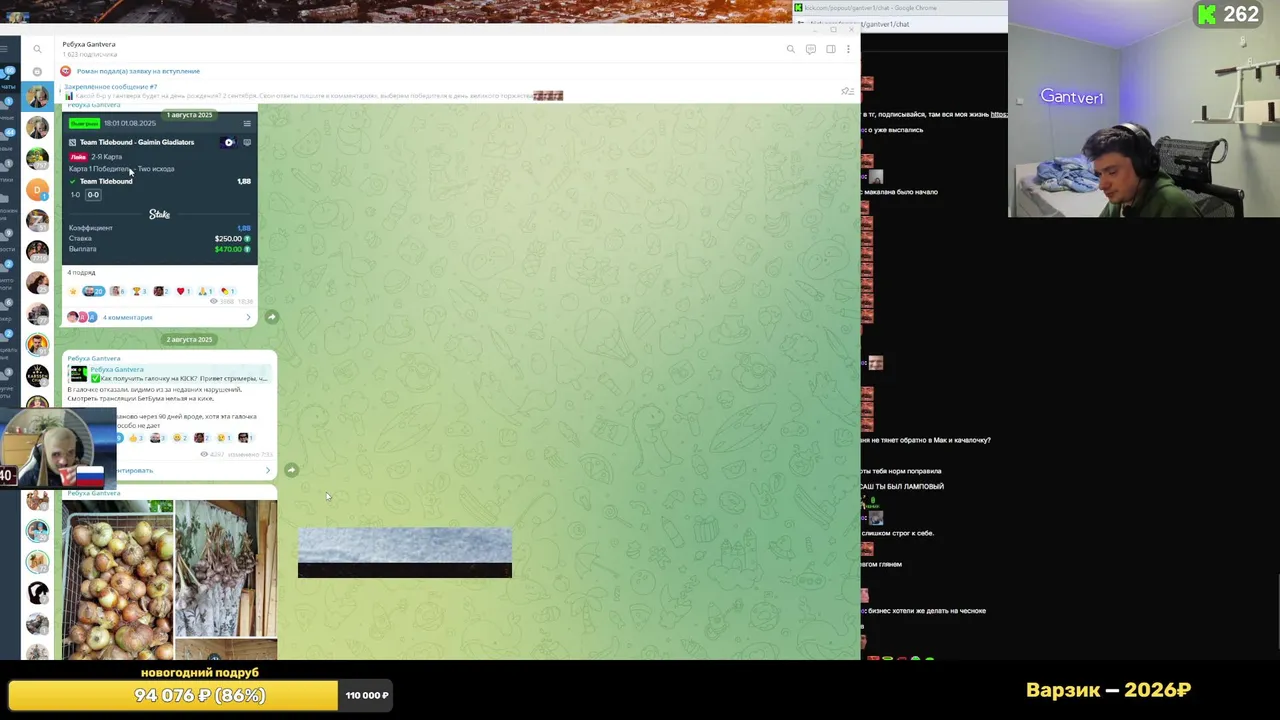The width and height of the screenshot is (1280, 720).
Task: Open the https link in Kick chat message
Action: click(999, 114)
